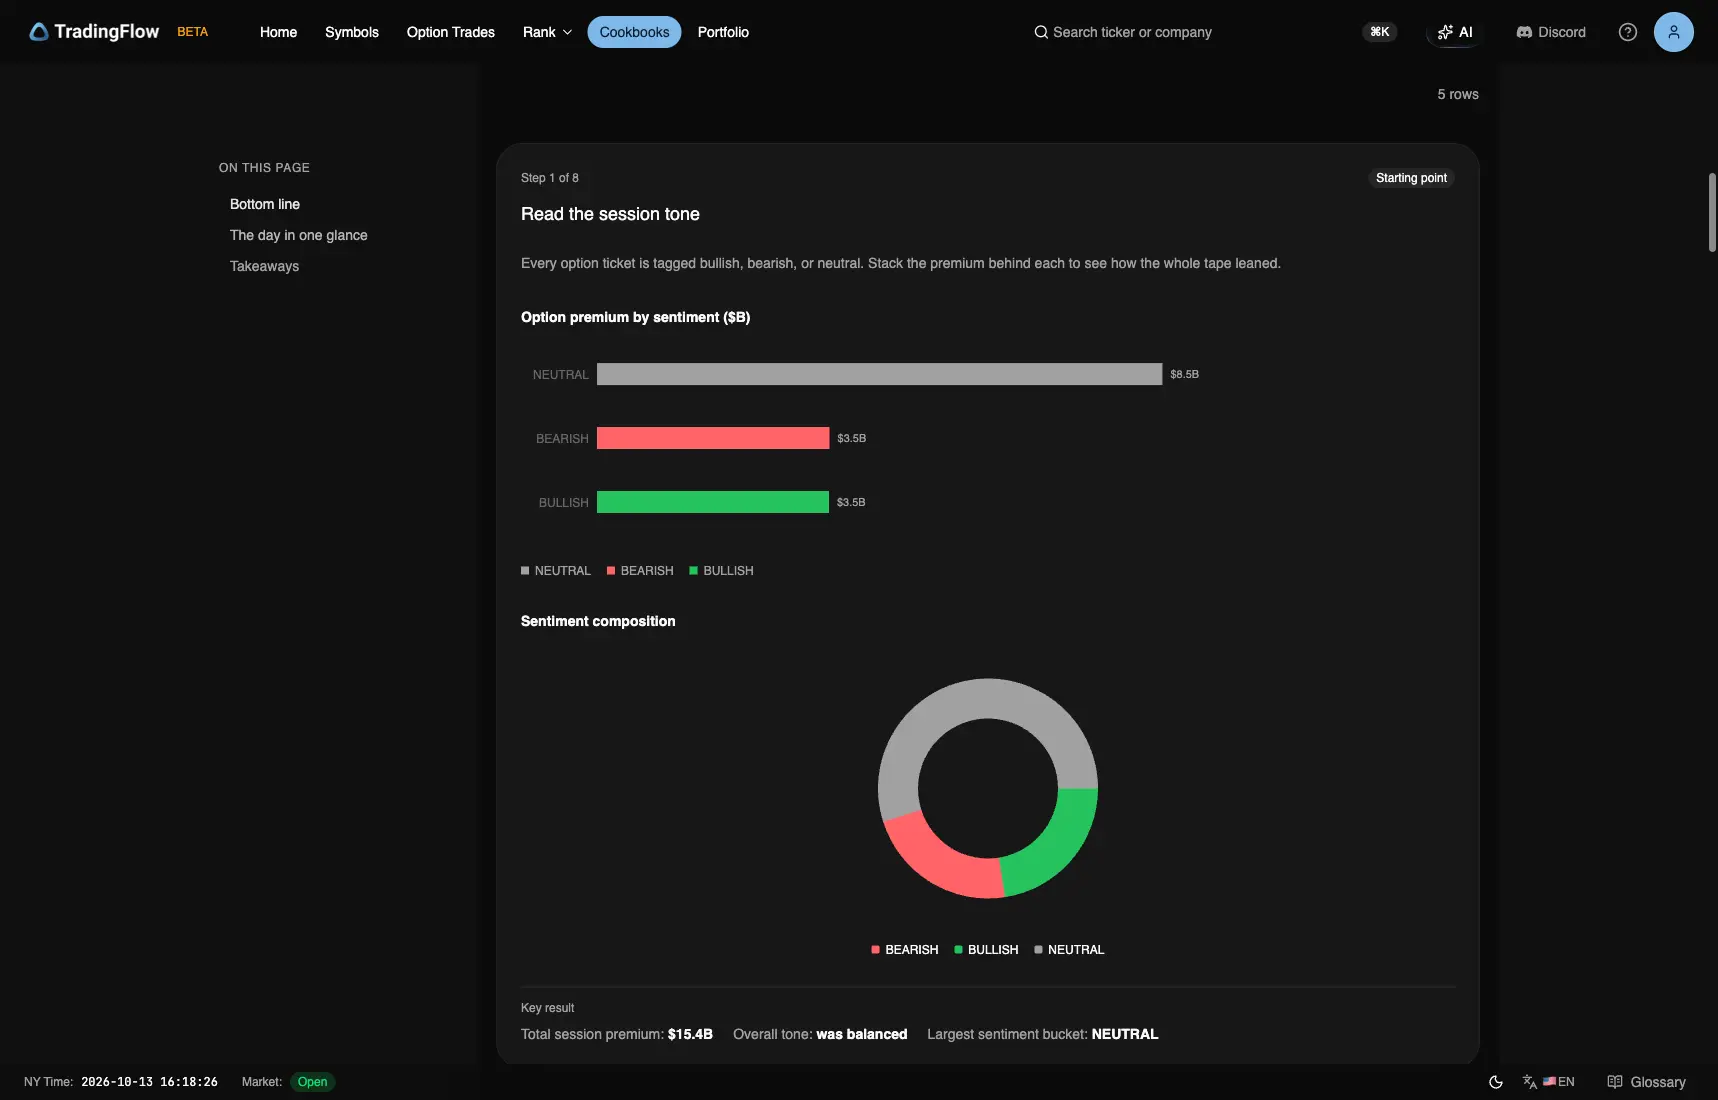The width and height of the screenshot is (1718, 1100).
Task: Click the search magnifier icon
Action: click(1041, 32)
